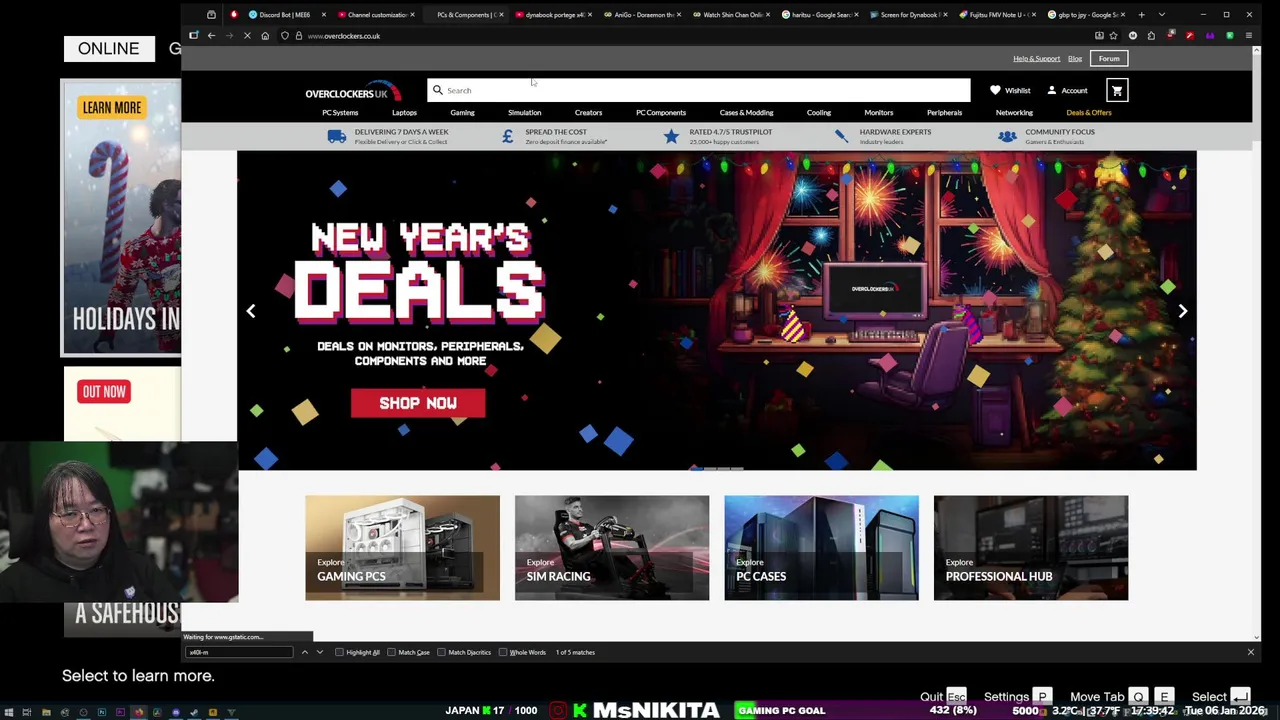The image size is (1280, 720).
Task: Open the Laptops menu
Action: [404, 113]
